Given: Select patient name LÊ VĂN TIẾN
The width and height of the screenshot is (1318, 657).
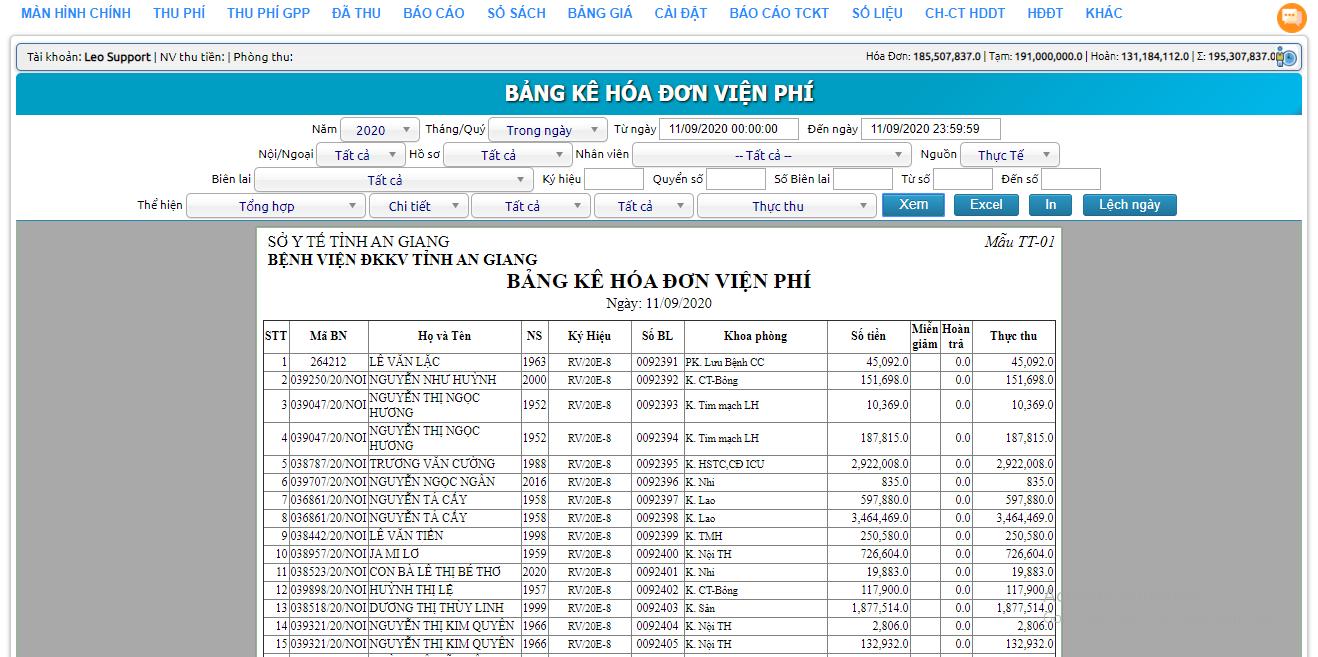Looking at the screenshot, I should click(406, 536).
